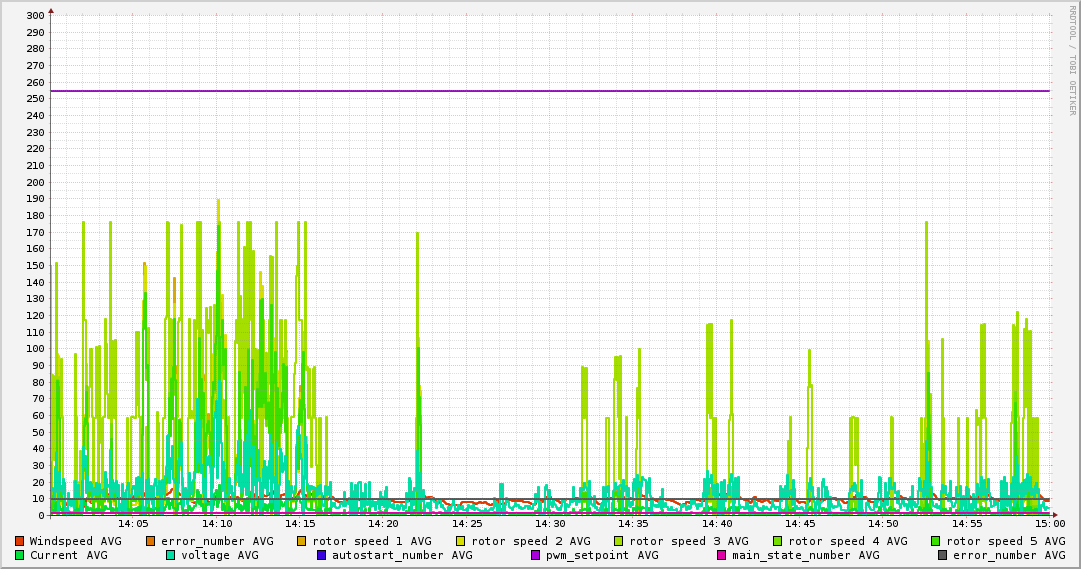Click the green Current AVG legend square
This screenshot has height=569, width=1081.
tap(19, 555)
